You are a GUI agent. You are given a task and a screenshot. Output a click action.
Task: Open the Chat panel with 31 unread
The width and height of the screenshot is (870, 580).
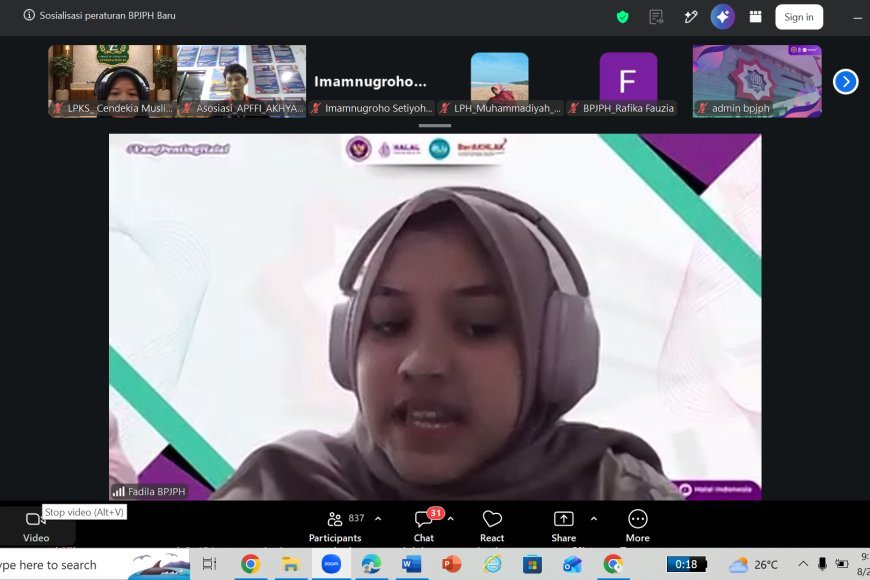pyautogui.click(x=424, y=527)
